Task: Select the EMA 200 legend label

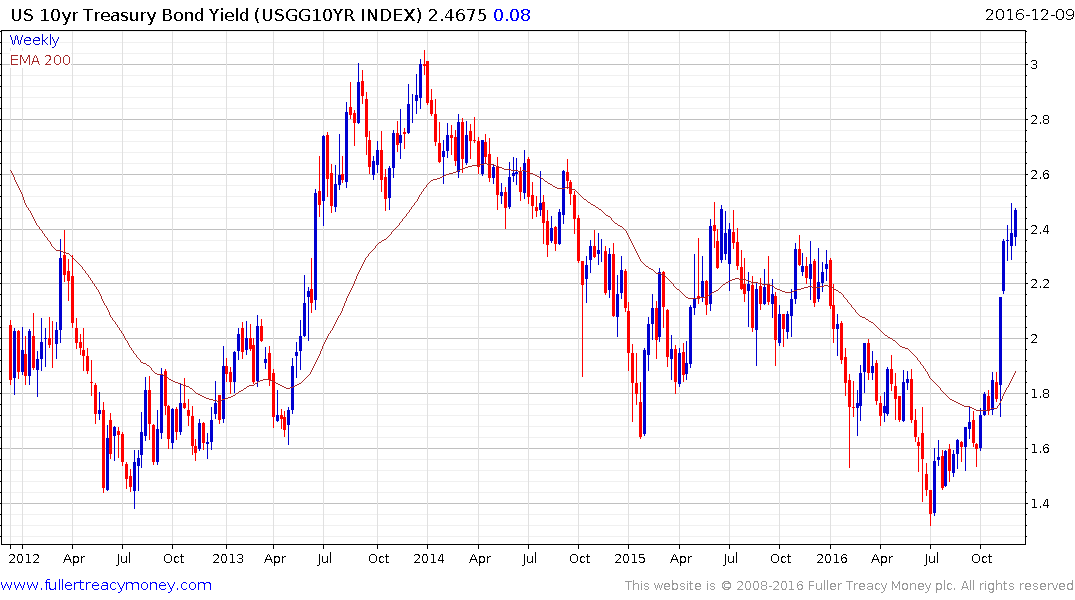Action: tap(40, 60)
